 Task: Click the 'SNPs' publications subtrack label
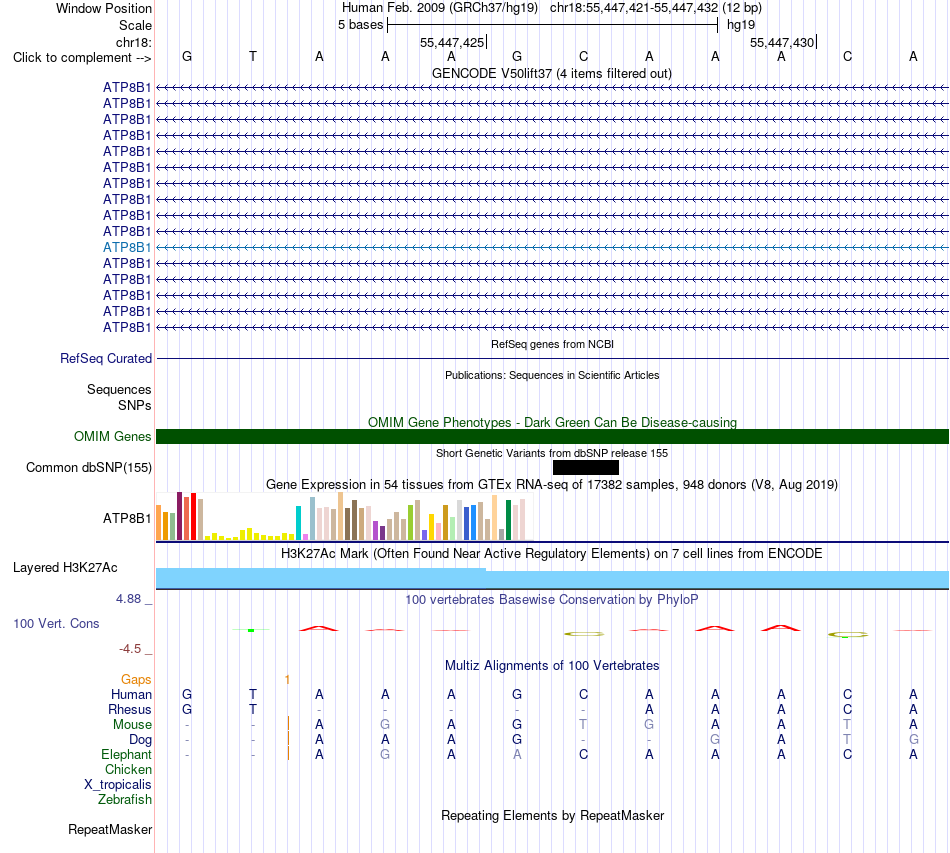point(135,405)
